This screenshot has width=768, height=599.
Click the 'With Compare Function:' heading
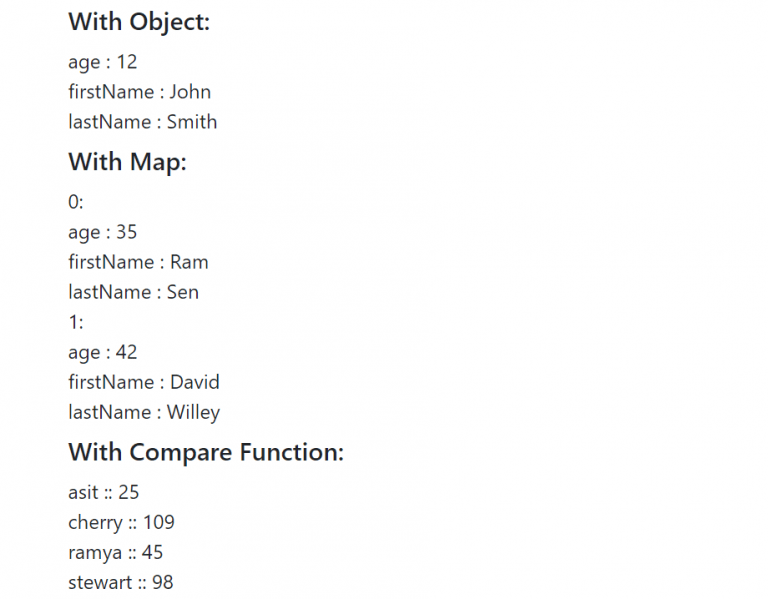click(x=206, y=452)
